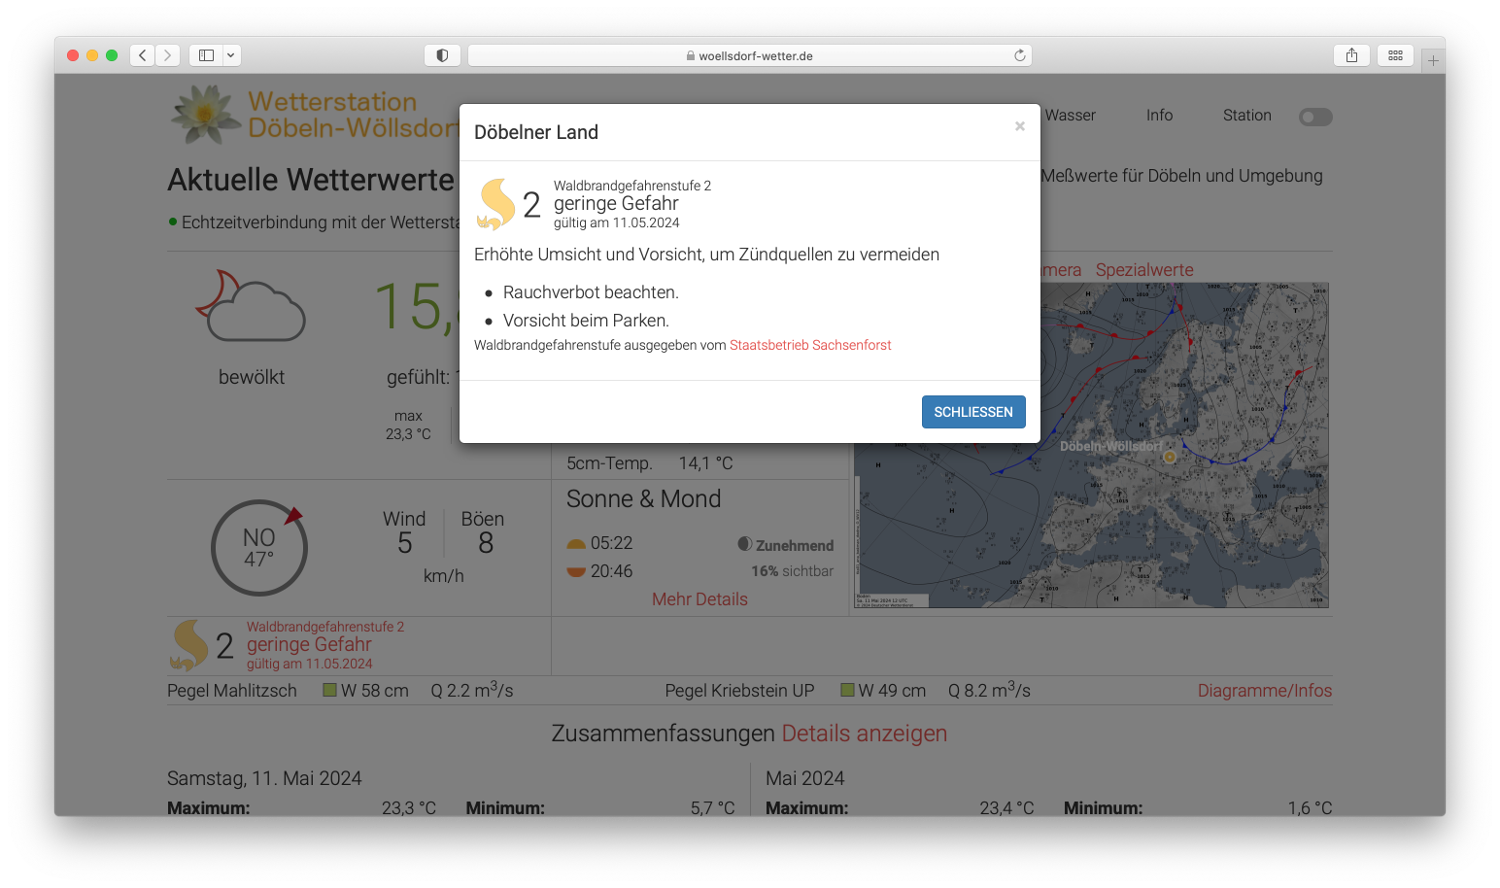Reload the page with the refresh icon
Viewport: 1500px width, 888px height.
1019,56
